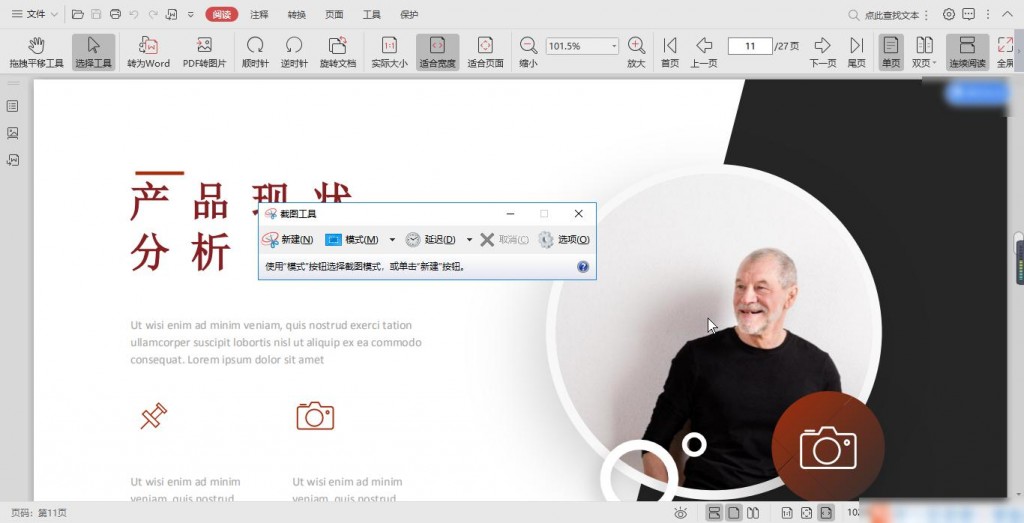The height and width of the screenshot is (523, 1024).
Task: Jump to the last page (尾页)
Action: click(x=857, y=52)
